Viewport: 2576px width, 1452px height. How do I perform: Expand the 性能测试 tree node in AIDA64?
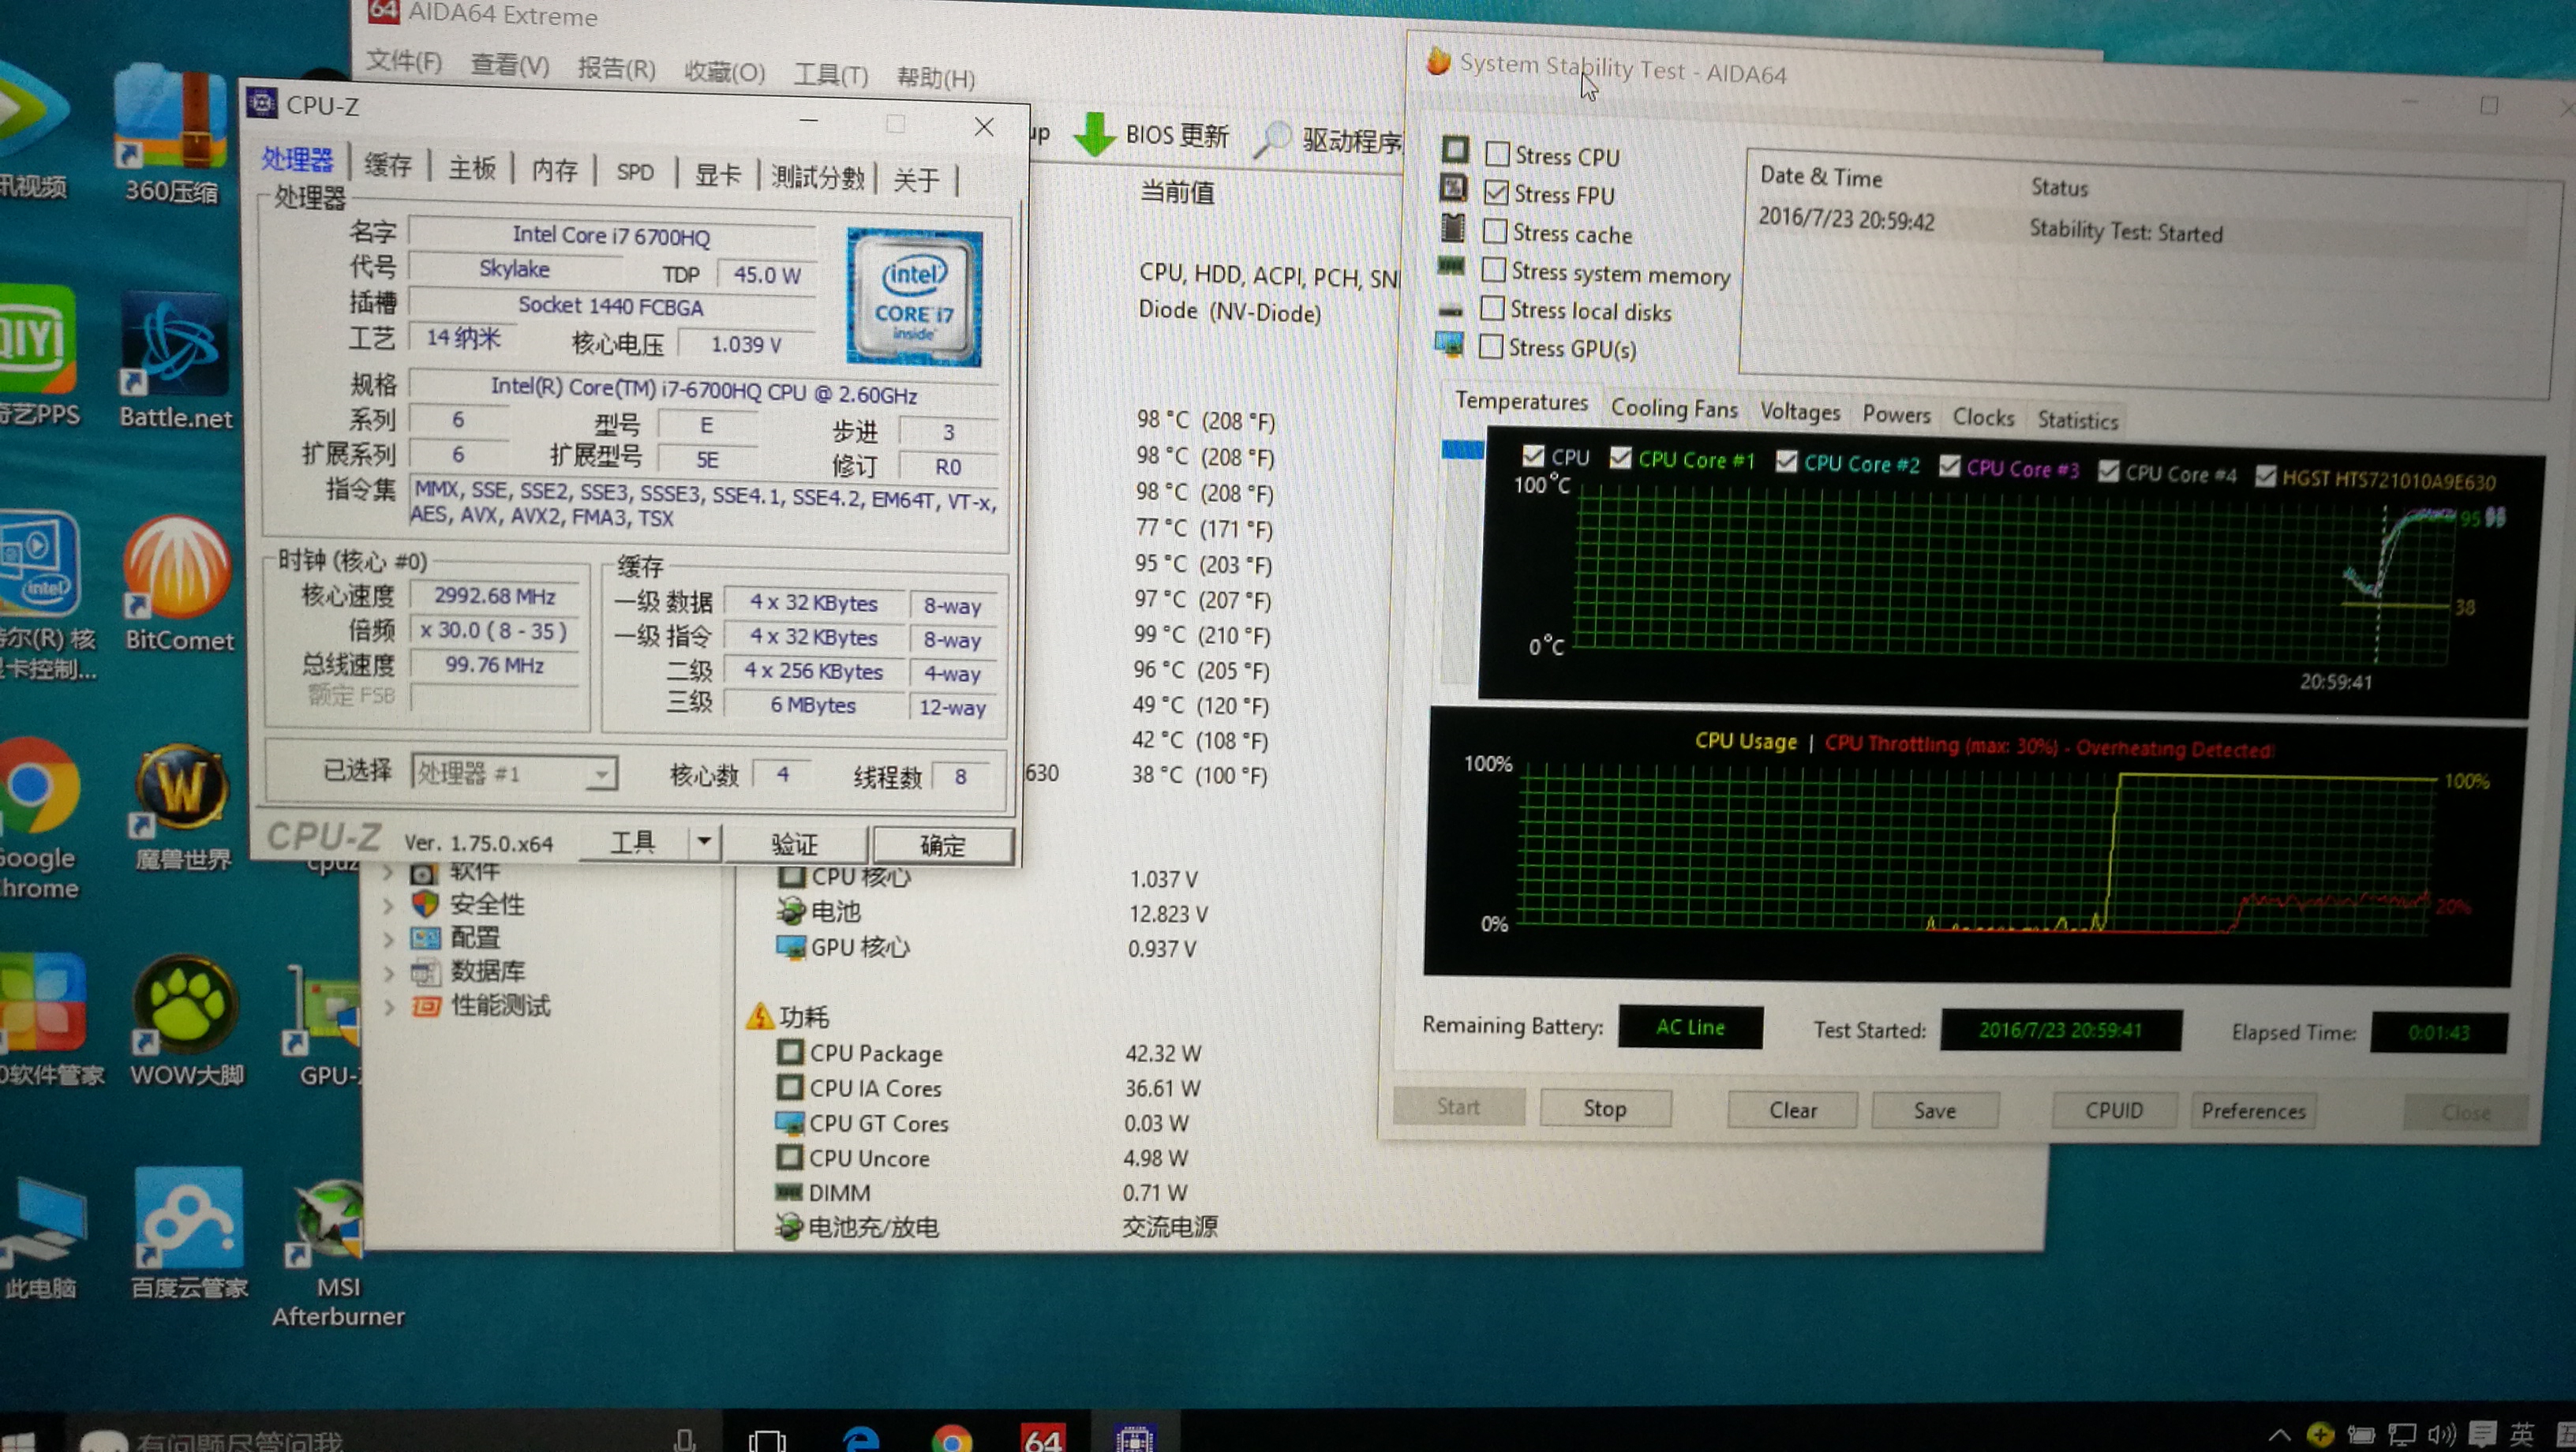[389, 1006]
